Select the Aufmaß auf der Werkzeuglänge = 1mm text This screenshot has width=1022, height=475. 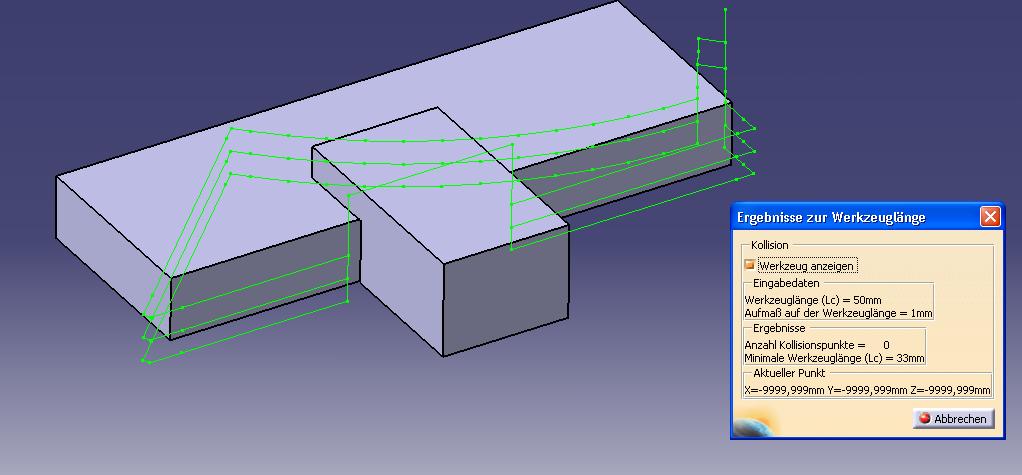[838, 313]
